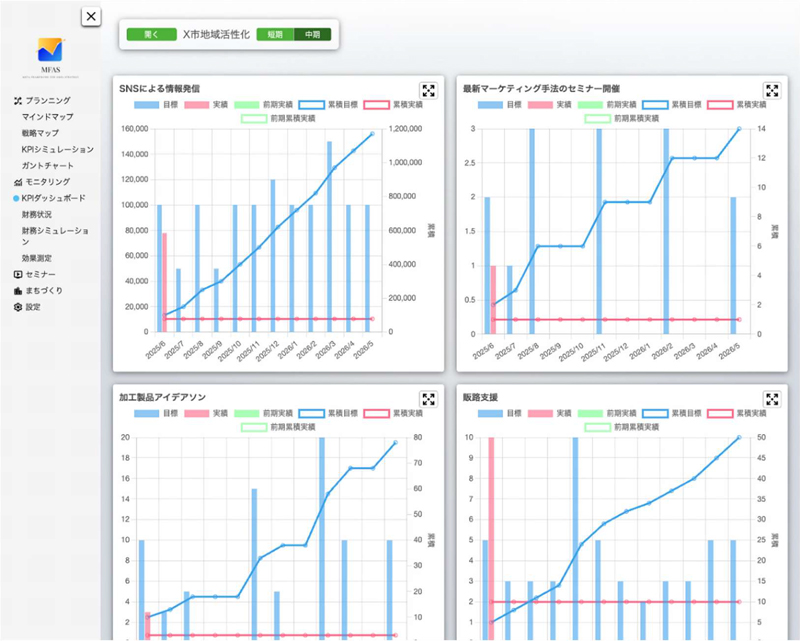
Task: Click the プランニング section icon
Action: point(18,101)
